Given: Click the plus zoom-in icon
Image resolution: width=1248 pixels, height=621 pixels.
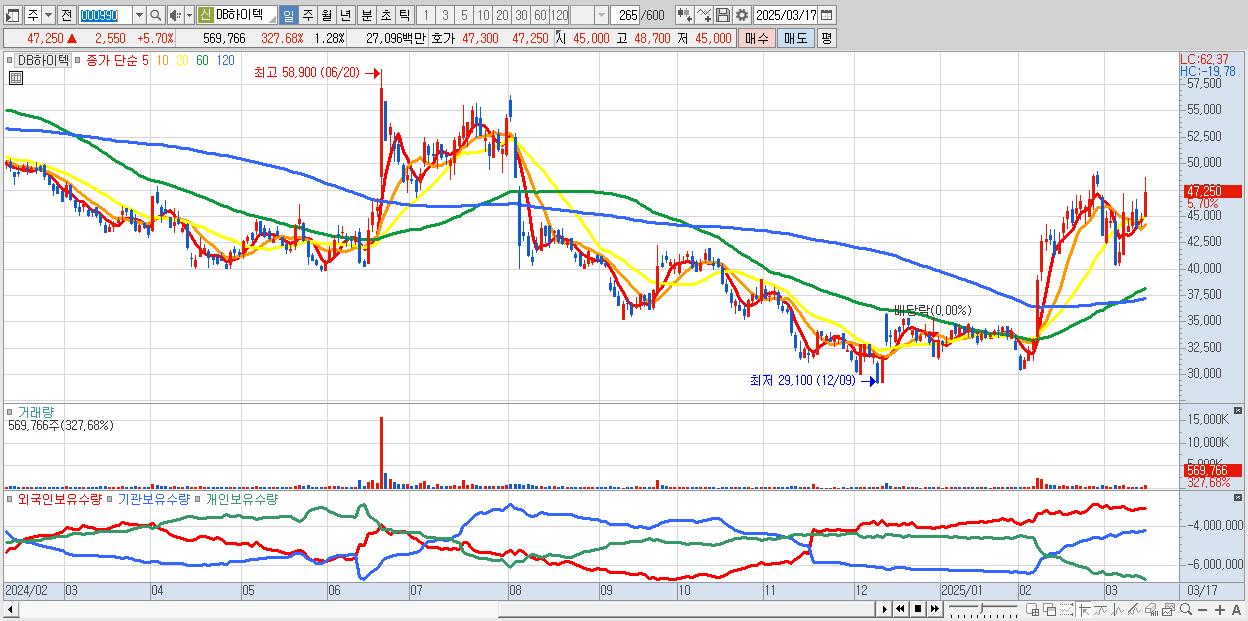Looking at the screenshot, I should point(1220,609).
